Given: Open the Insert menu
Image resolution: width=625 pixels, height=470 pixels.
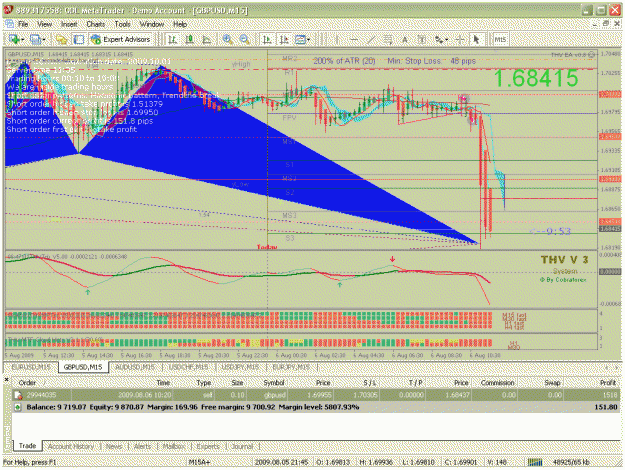Looking at the screenshot, I should point(69,24).
